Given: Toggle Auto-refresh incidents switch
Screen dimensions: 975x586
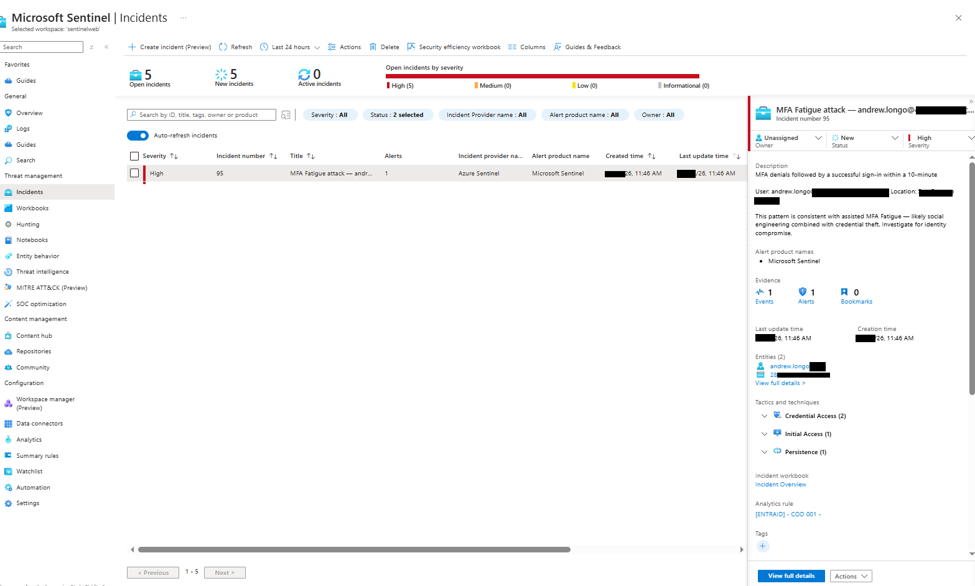Looking at the screenshot, I should [137, 135].
